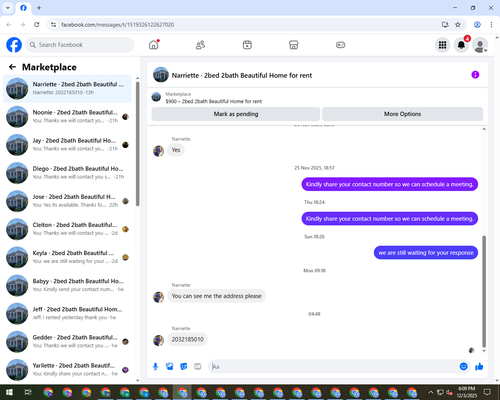Open the tab search dropdown arrow

(8, 8)
